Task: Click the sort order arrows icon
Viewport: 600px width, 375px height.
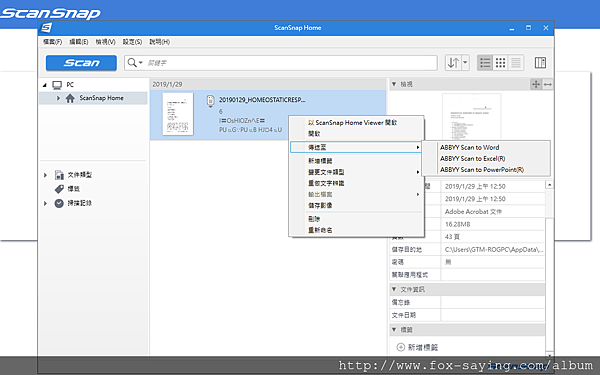Action: pyautogui.click(x=453, y=63)
